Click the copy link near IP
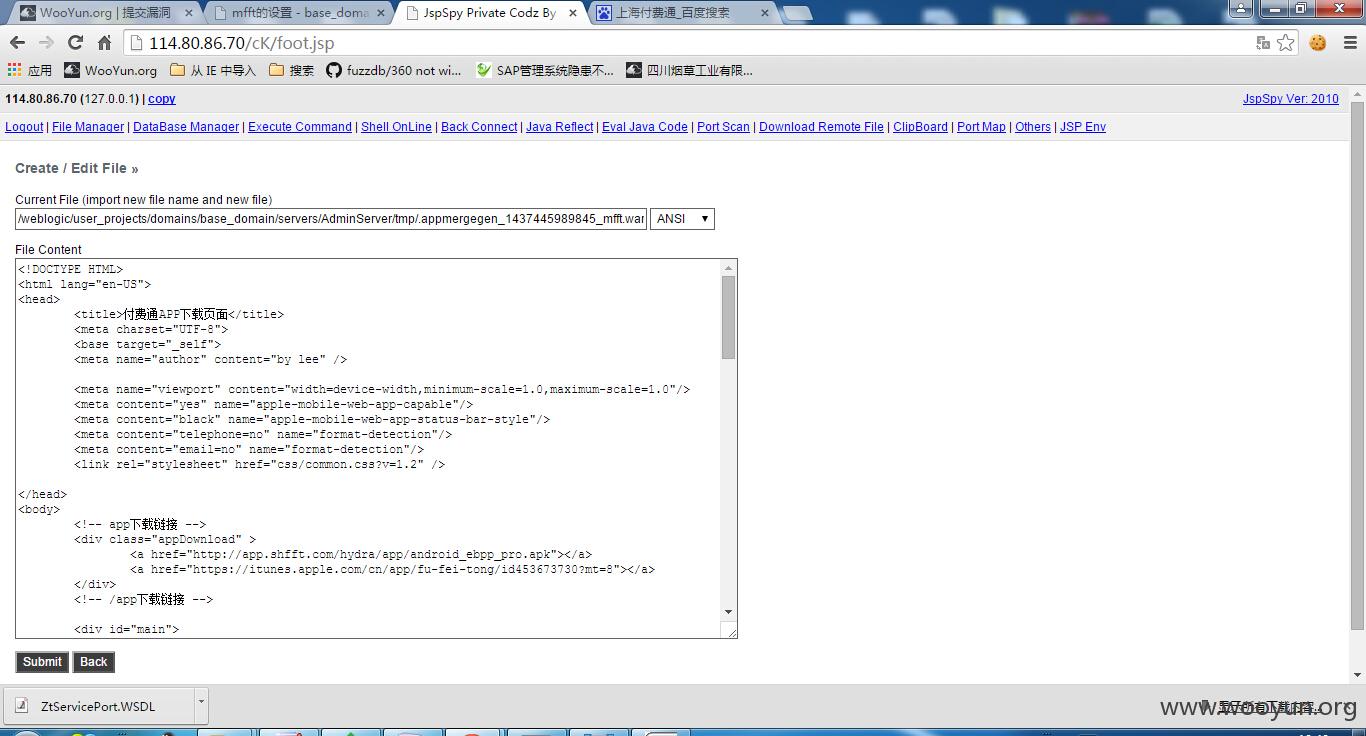 coord(162,99)
